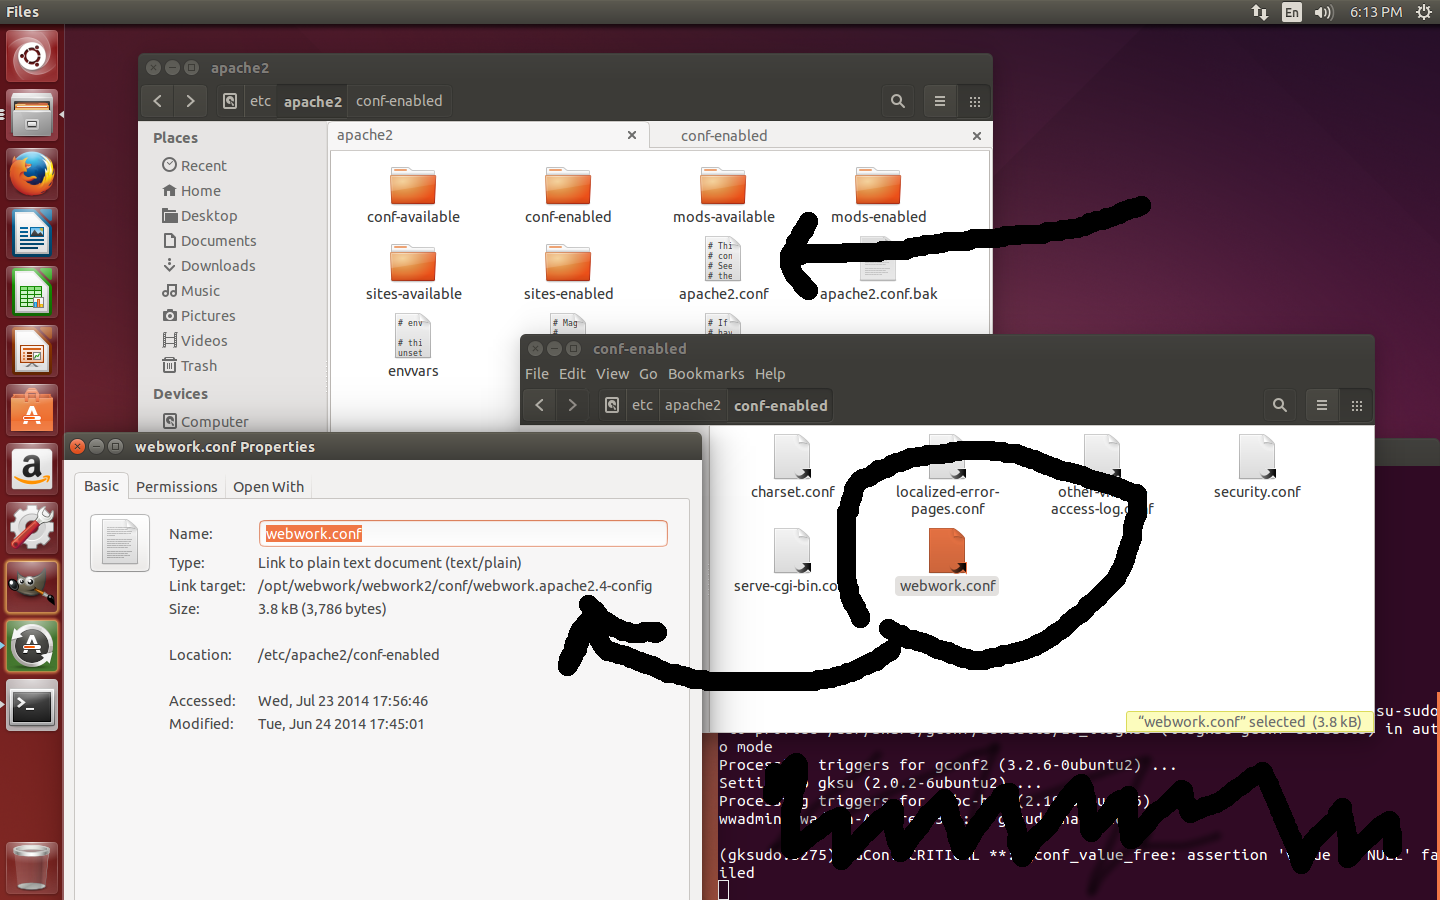
Task: Open the File menu in conf-enabled
Action: click(537, 374)
